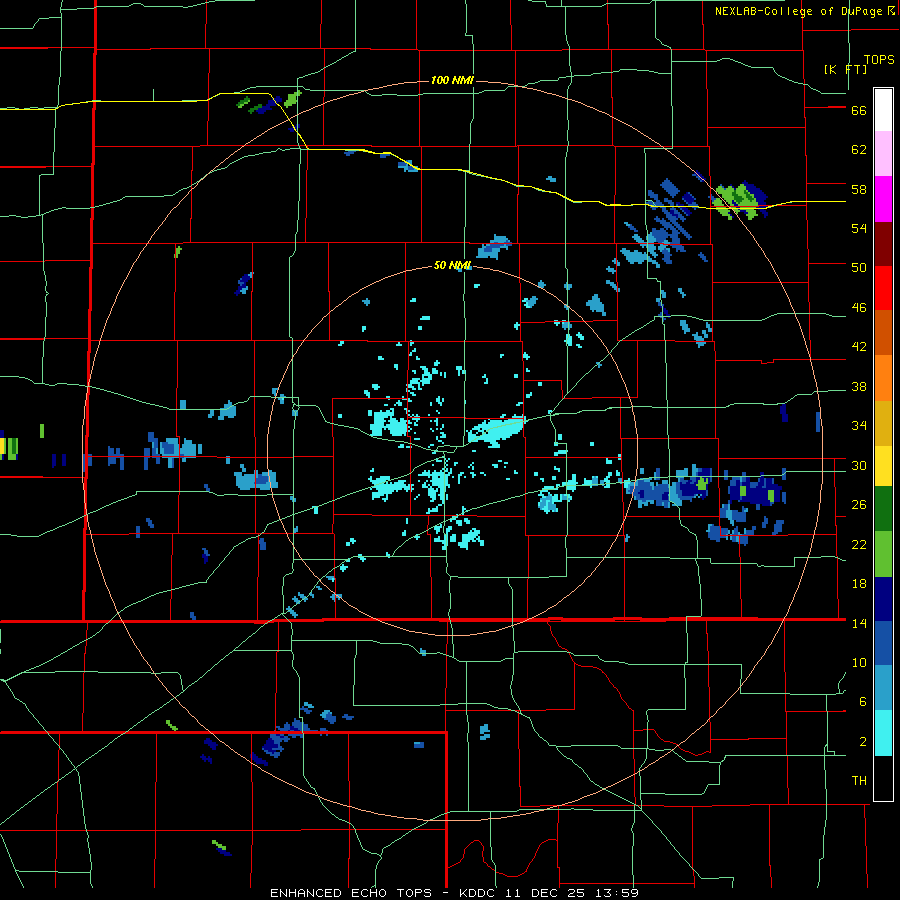This screenshot has height=900, width=900.
Task: Pick the white swatch at the legend top
Action: coord(883,110)
